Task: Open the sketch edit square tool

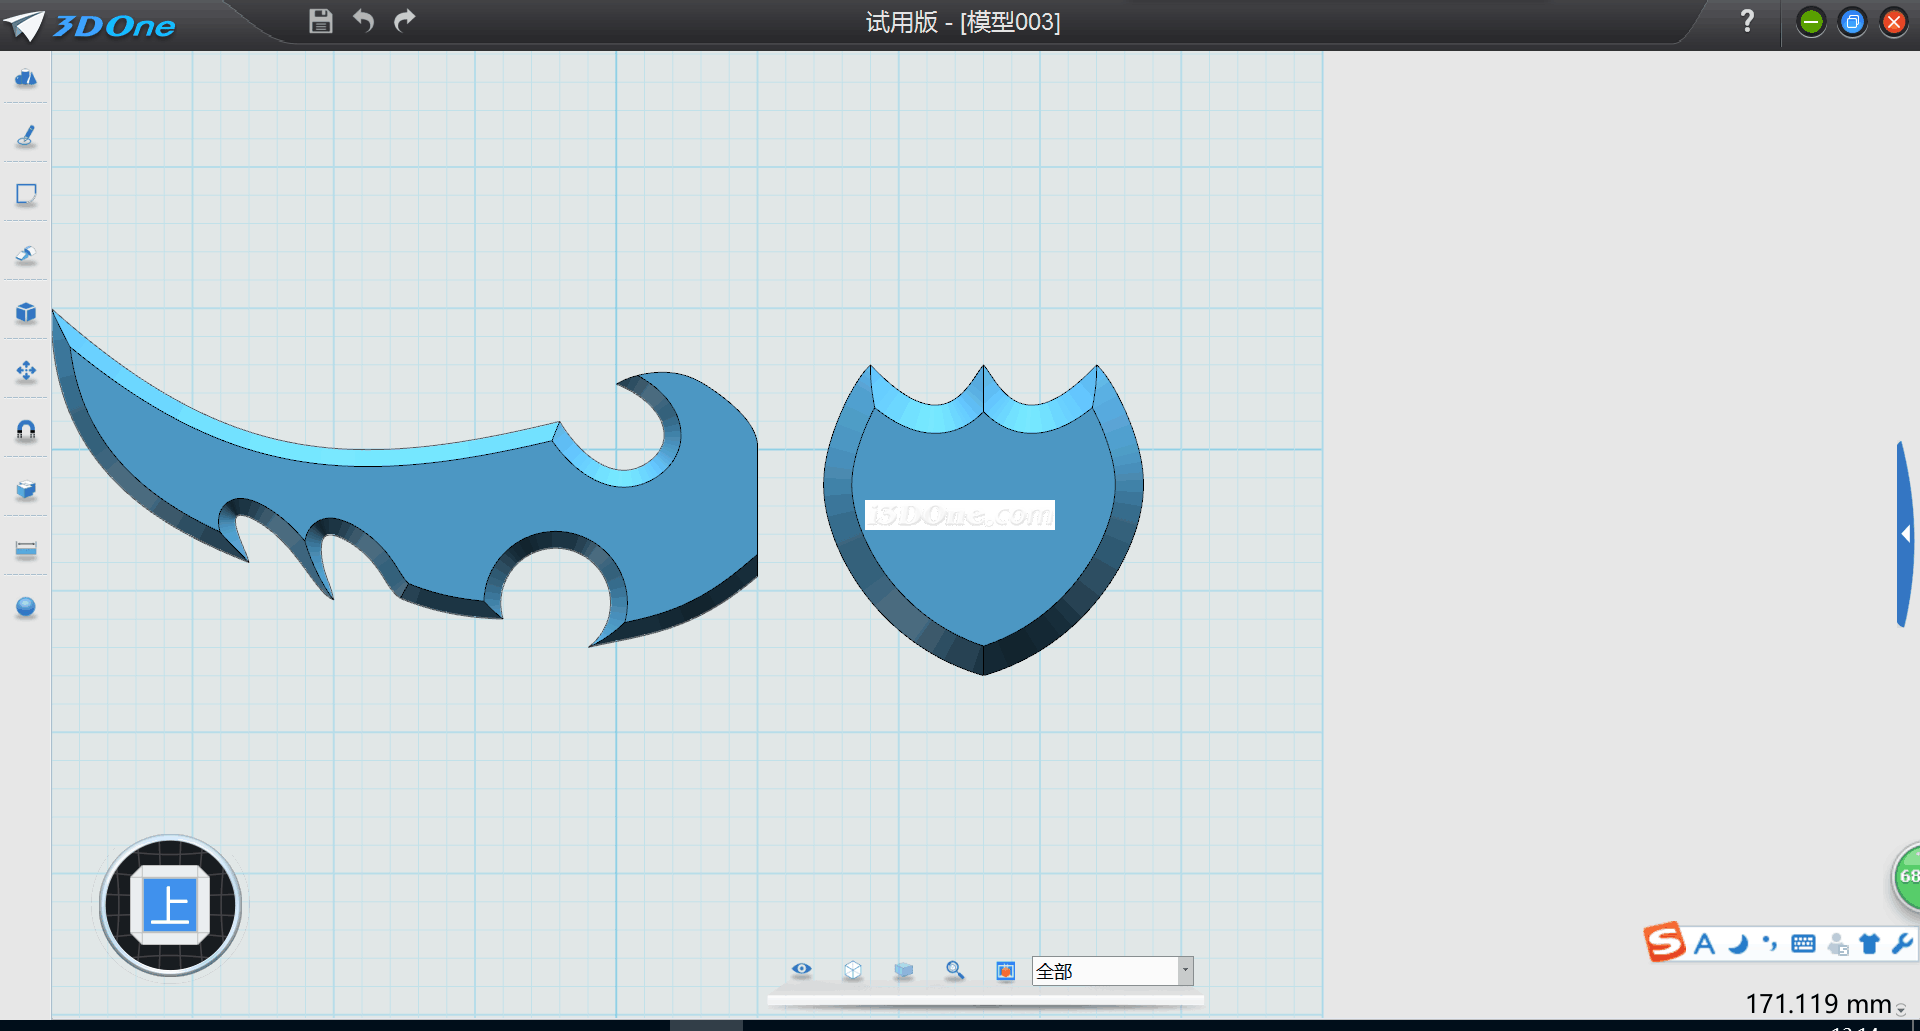Action: 26,194
